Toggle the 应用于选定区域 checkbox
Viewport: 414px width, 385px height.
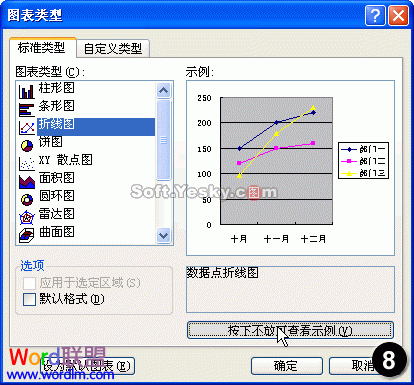[29, 283]
